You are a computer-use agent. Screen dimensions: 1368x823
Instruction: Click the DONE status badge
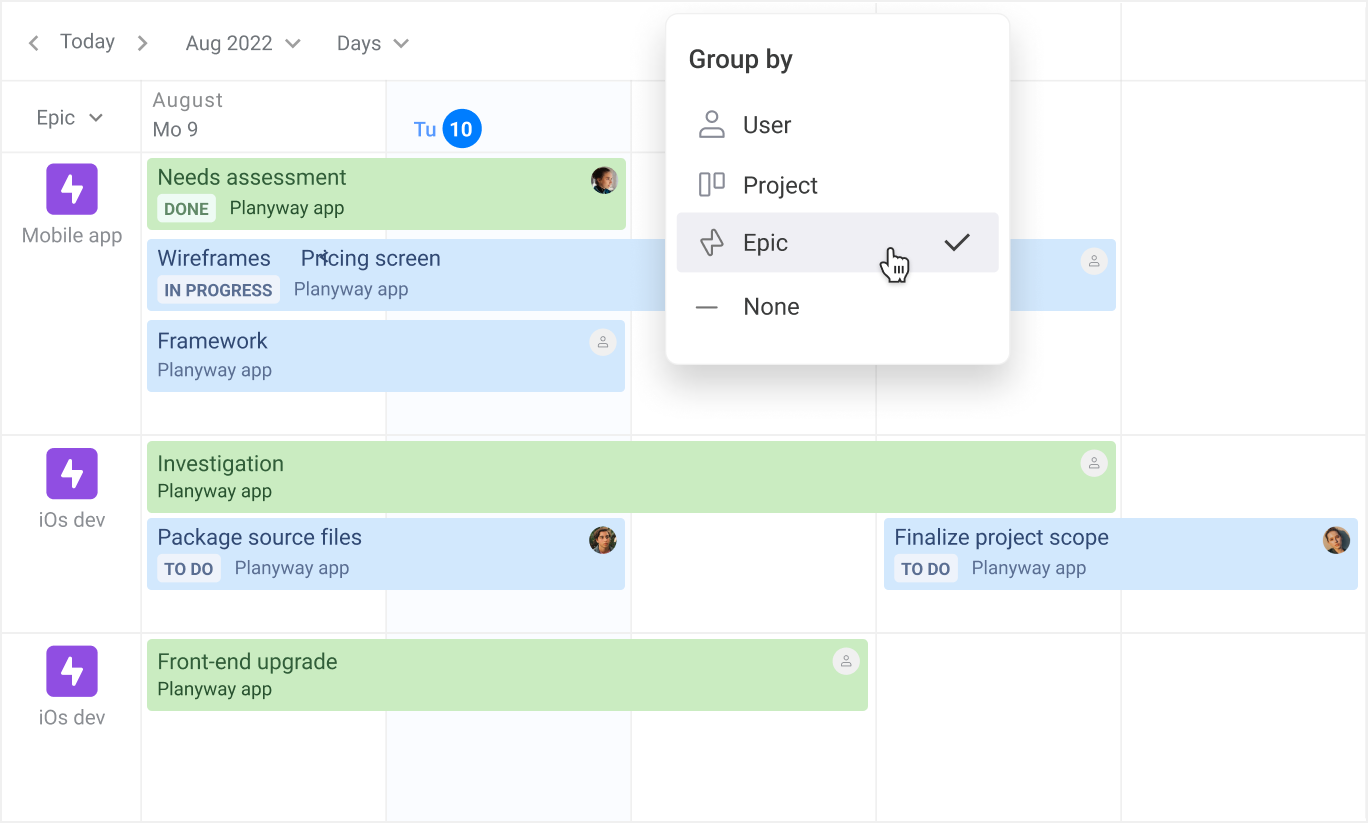186,209
